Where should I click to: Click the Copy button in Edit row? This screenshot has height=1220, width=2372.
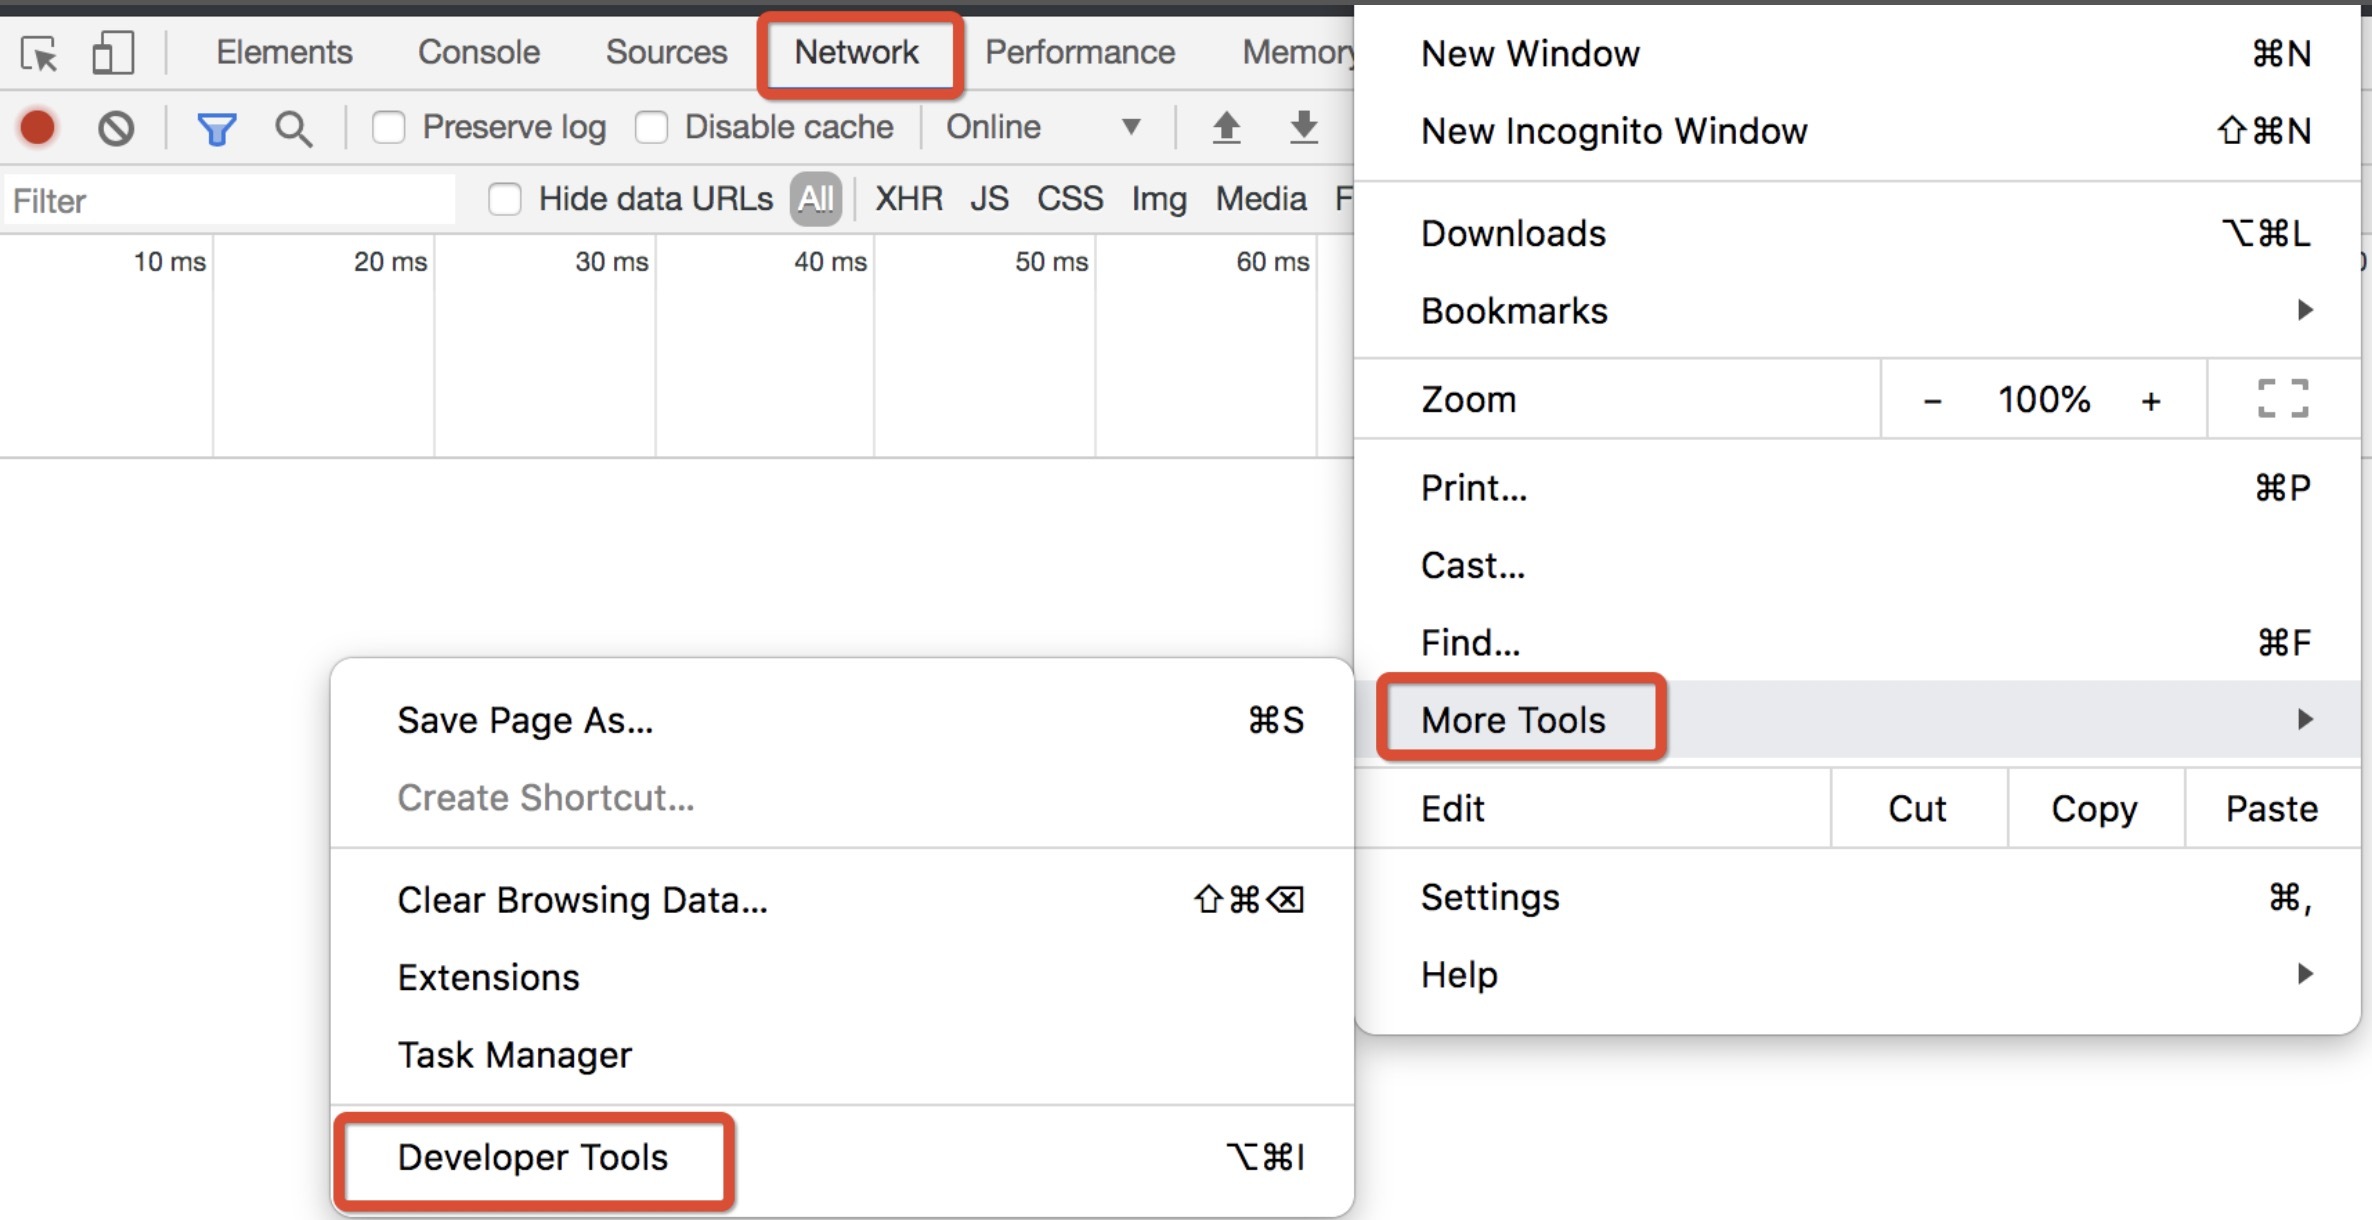2093,808
